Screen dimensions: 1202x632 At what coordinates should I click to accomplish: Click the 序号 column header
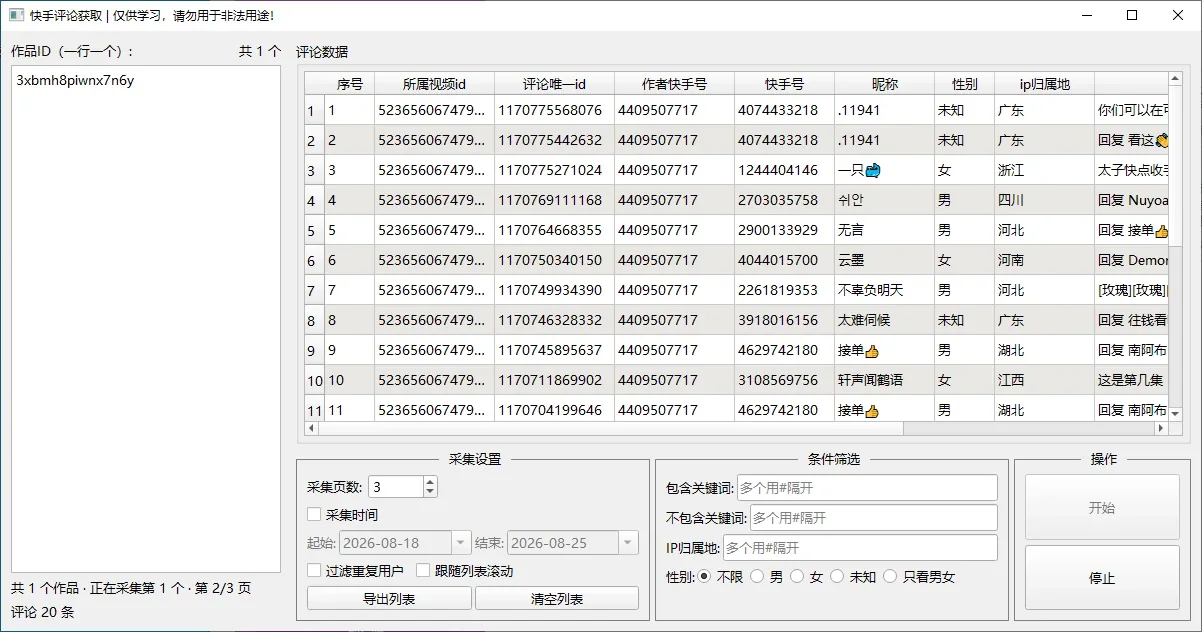[350, 84]
